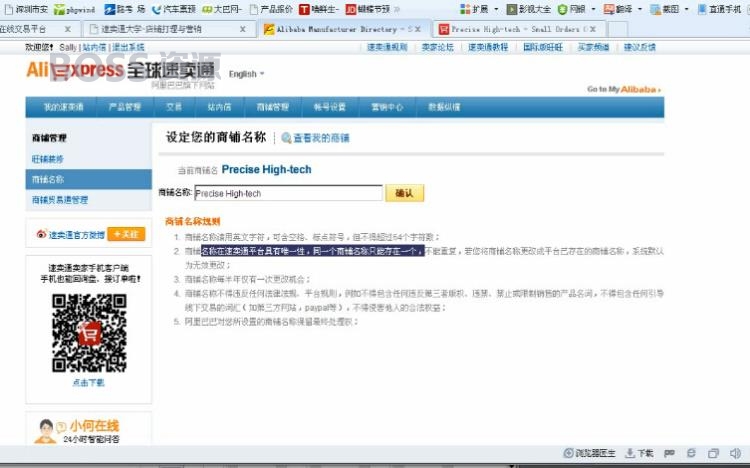Screen dimensions: 750x468
Task: Close the 在线交易平台 tab
Action: (67, 29)
